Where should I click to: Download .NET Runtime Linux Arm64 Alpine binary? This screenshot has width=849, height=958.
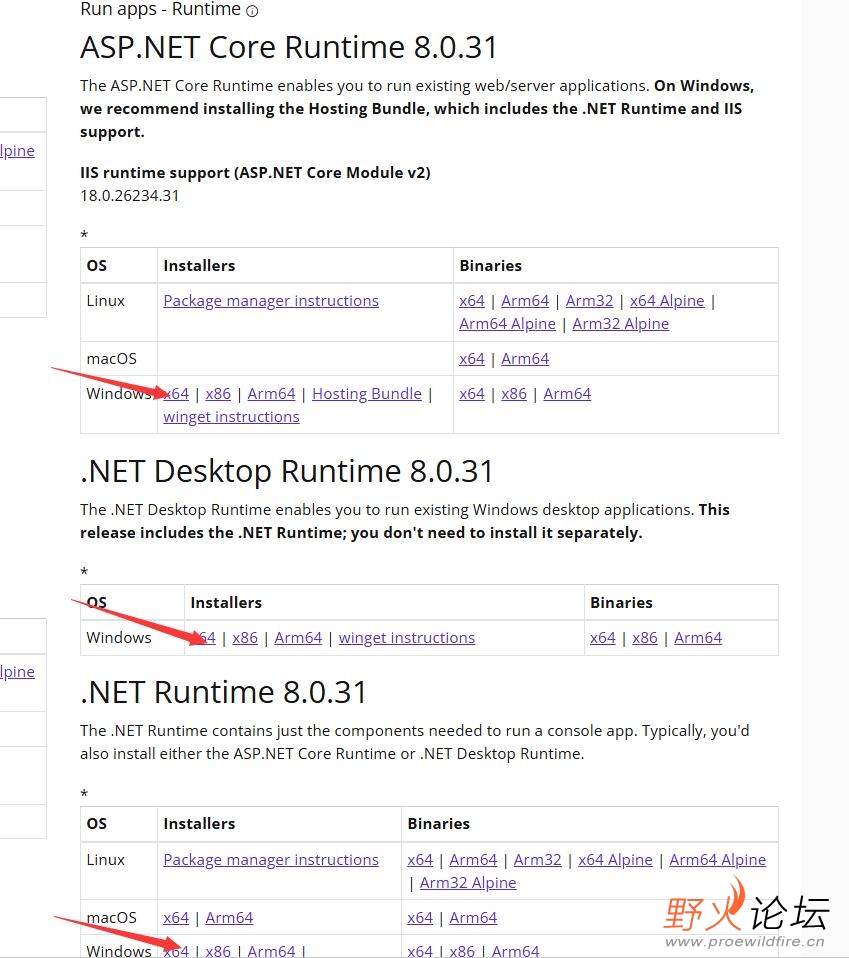point(717,860)
